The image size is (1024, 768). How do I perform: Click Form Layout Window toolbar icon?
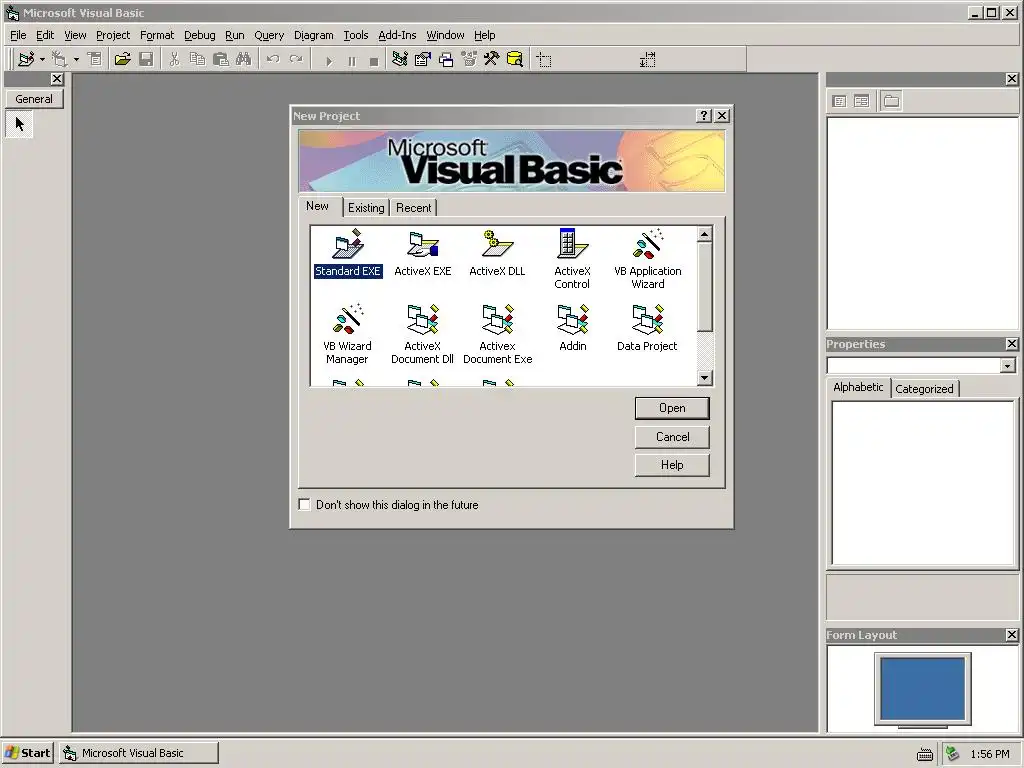point(446,59)
